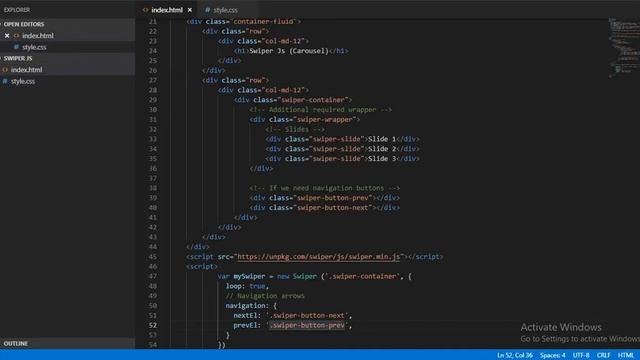Select index.html in SWIPER JS folder

27,70
